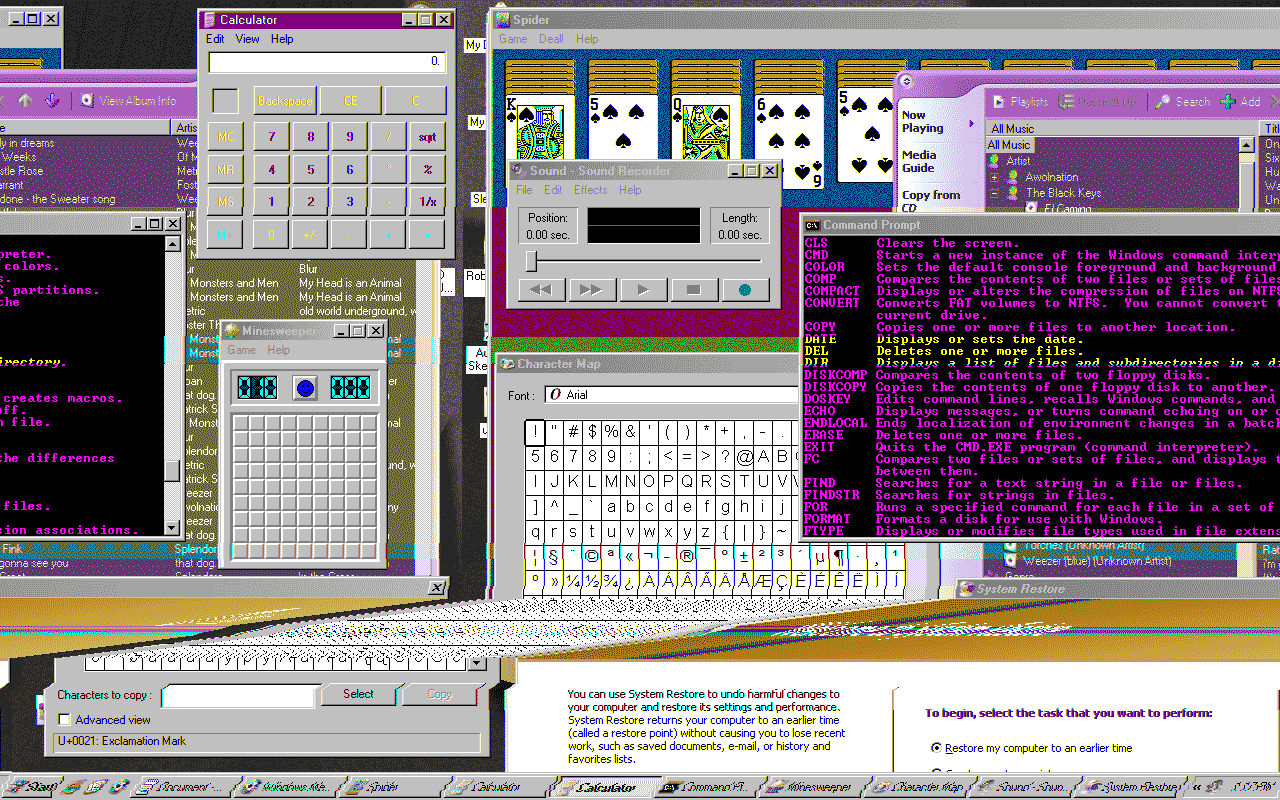
Task: Click the Characters to copy text field
Action: pyautogui.click(x=238, y=695)
